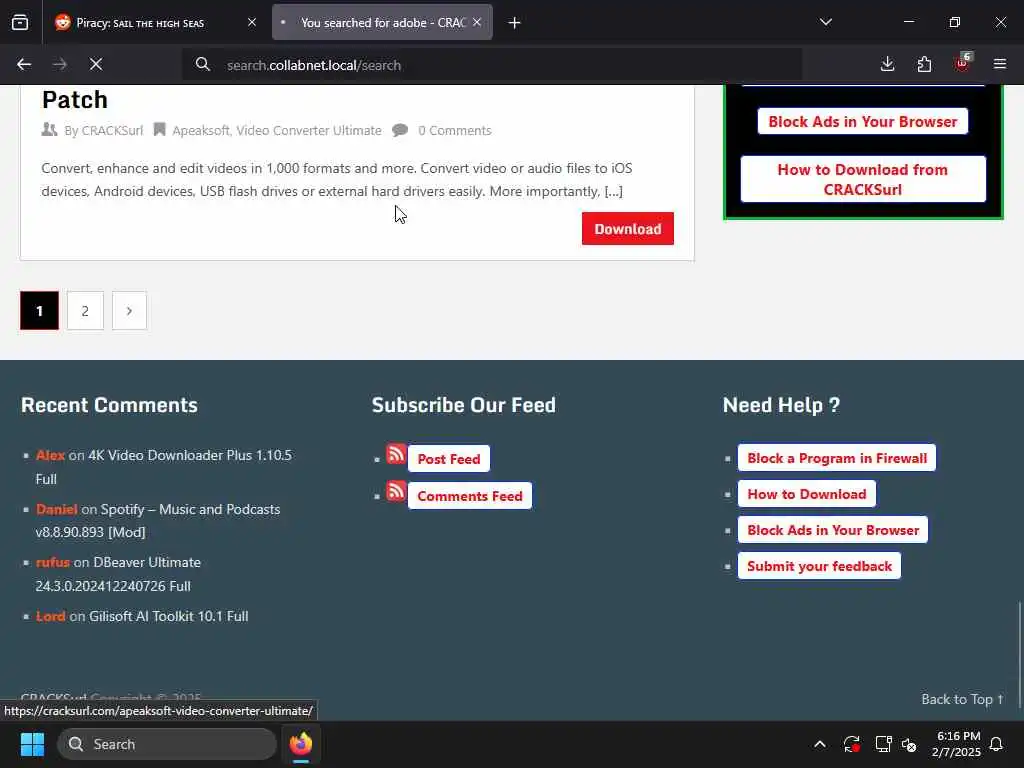Open the 0 Comments link
Viewport: 1024px width, 768px height.
tap(455, 131)
